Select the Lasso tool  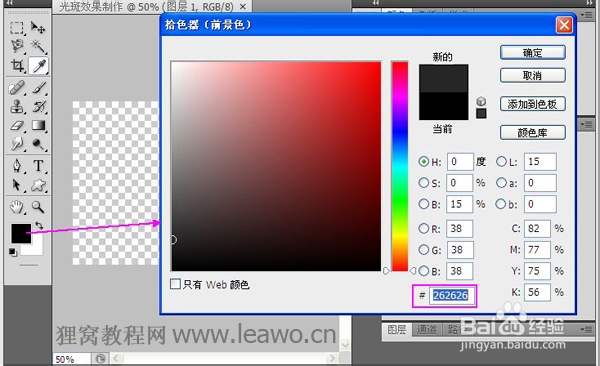coord(17,46)
